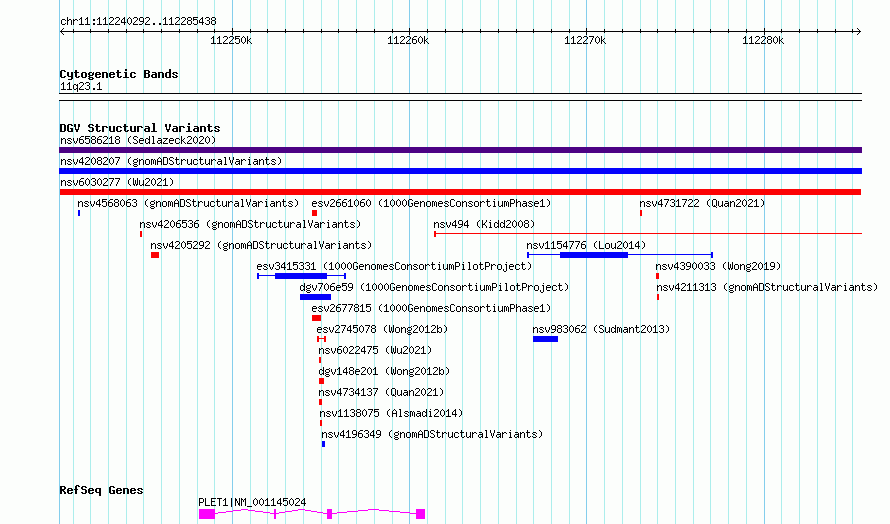Open the nsv1154776 (Lou2014) label
890x524 pixels.
pyautogui.click(x=586, y=245)
